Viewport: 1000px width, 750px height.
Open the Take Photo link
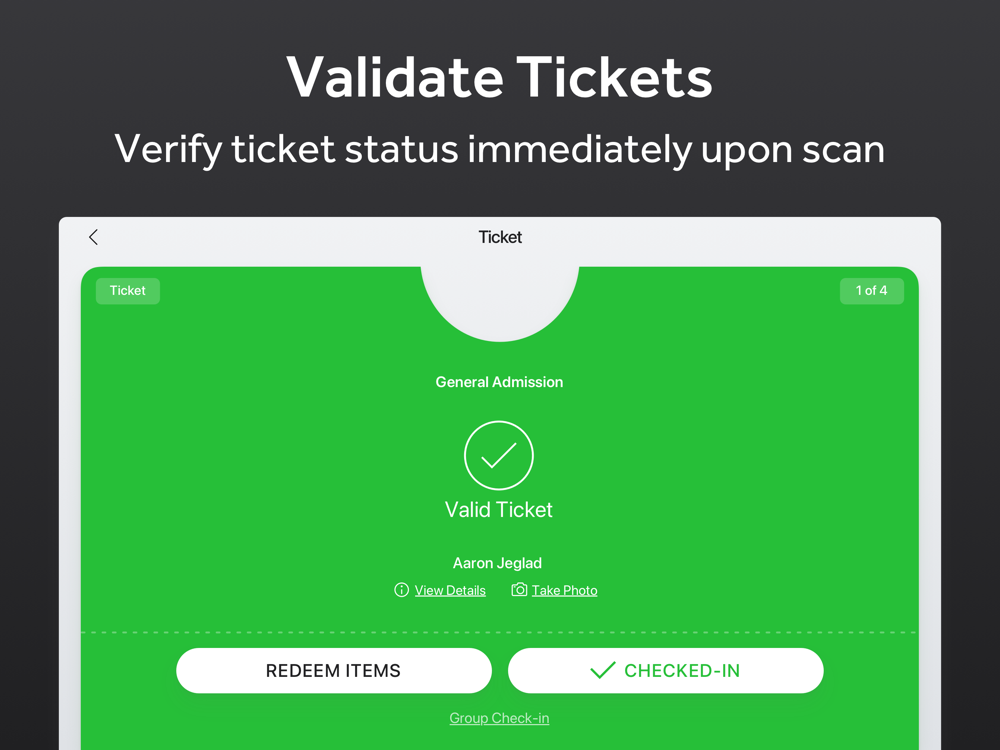(x=564, y=591)
